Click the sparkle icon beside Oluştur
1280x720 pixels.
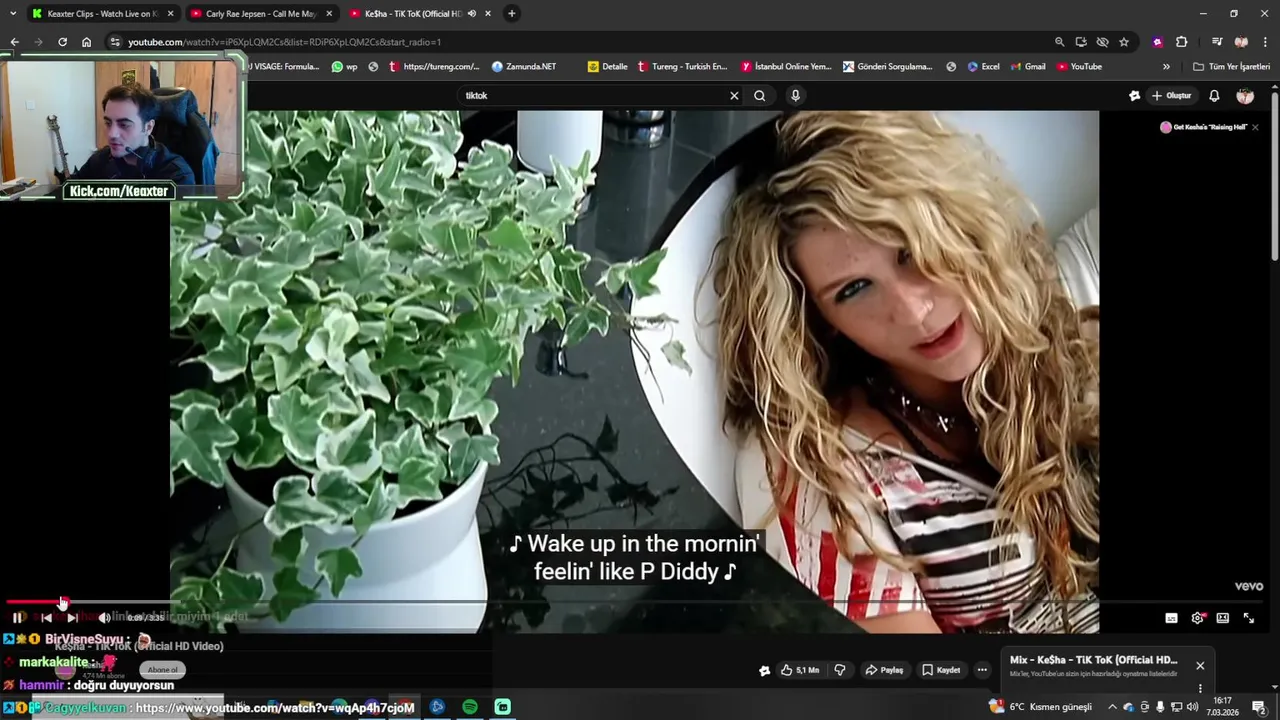[x=1134, y=96]
